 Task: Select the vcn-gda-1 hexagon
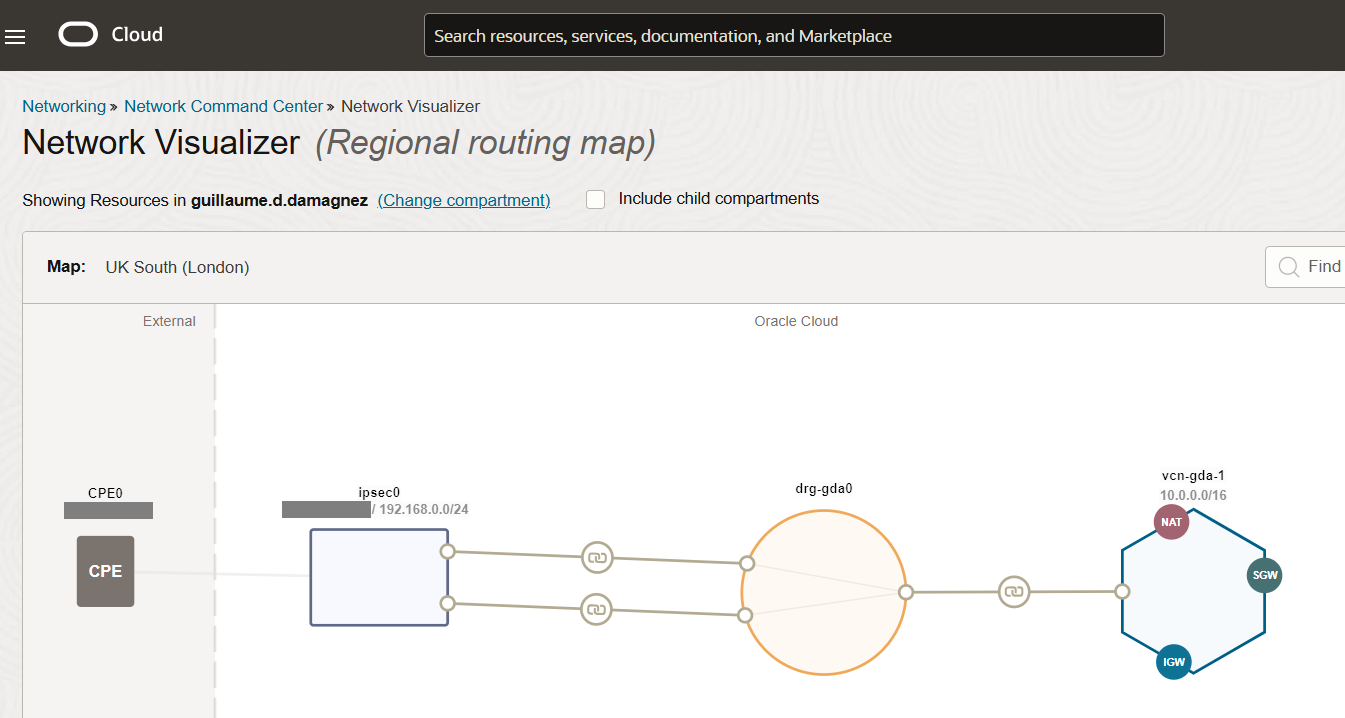(1194, 591)
